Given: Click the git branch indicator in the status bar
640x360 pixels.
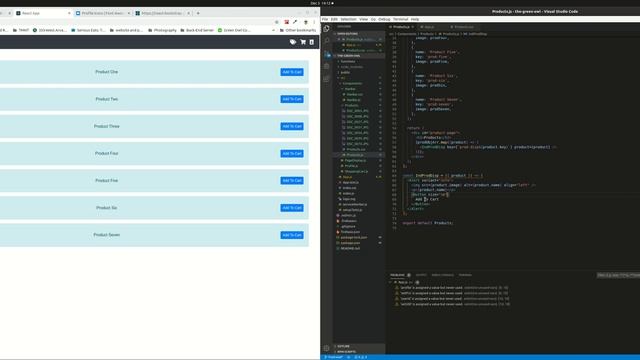Looking at the screenshot, I should pos(334,357).
